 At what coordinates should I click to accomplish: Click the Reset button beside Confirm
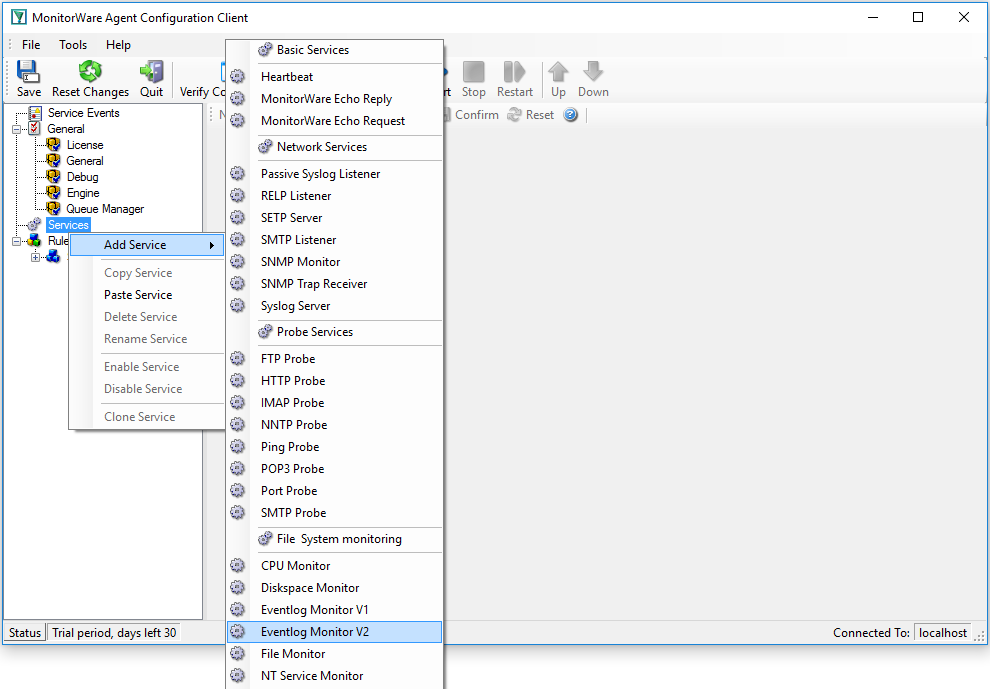tap(531, 115)
